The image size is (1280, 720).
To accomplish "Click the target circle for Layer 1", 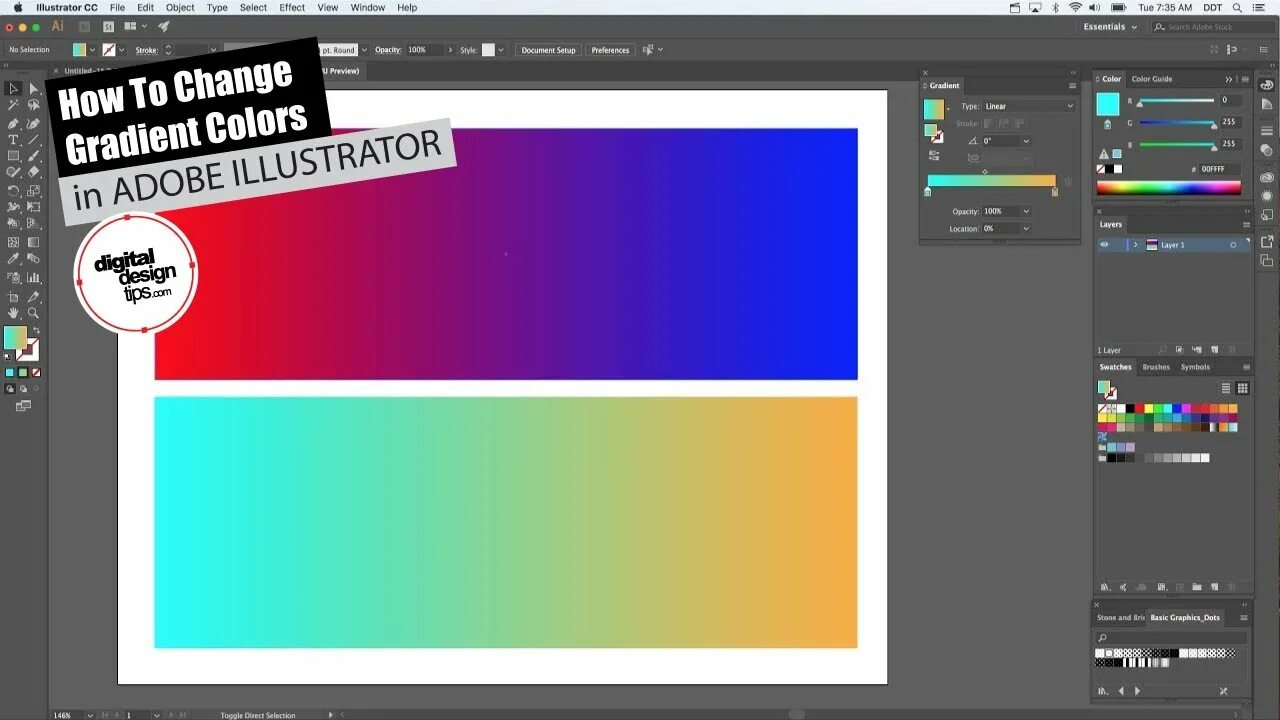I will 1233,245.
